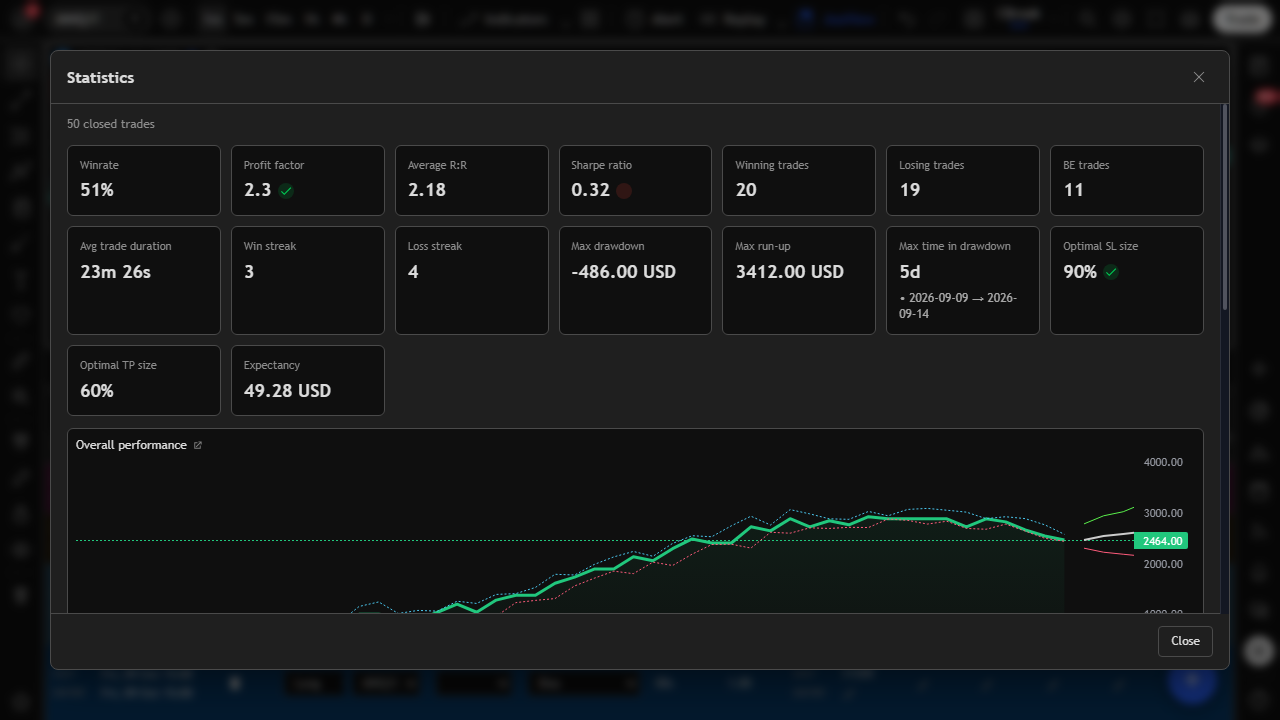Click the green checkmark beside Optimal SL size

1111,272
